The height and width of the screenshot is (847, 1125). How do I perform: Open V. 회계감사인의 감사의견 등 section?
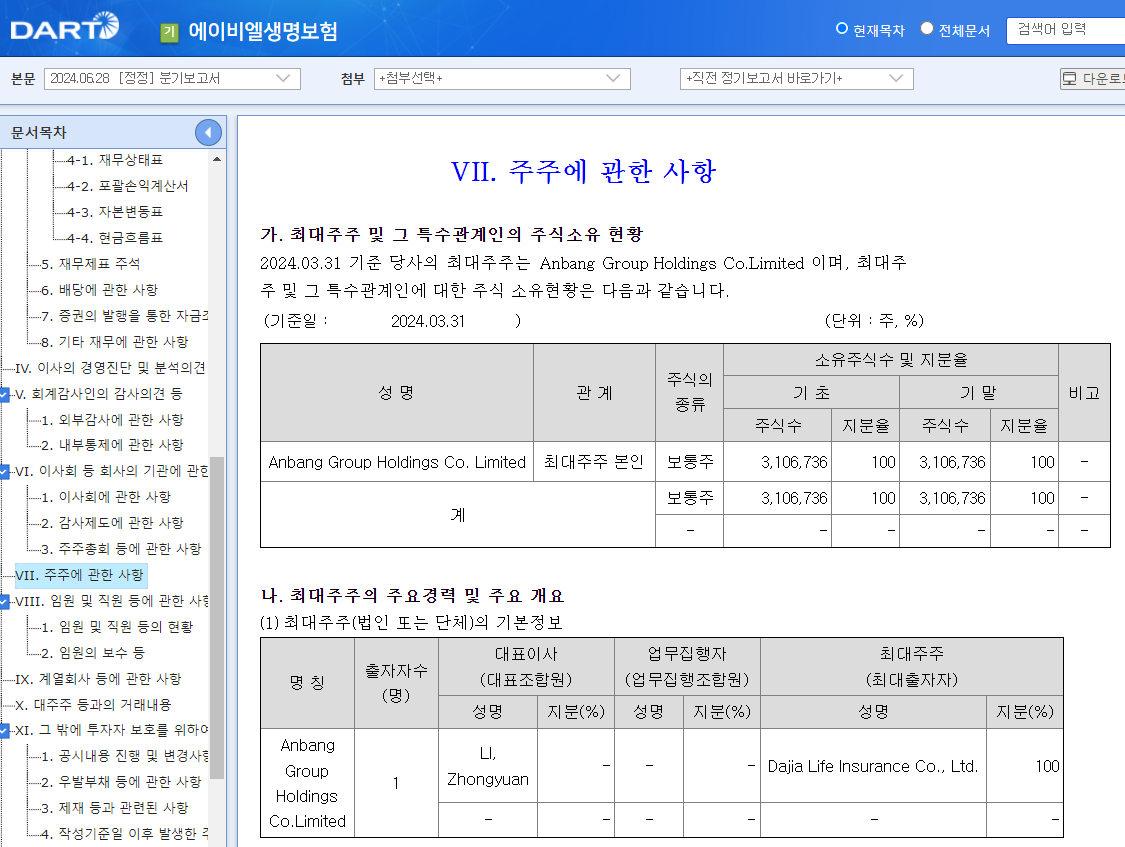(x=98, y=394)
